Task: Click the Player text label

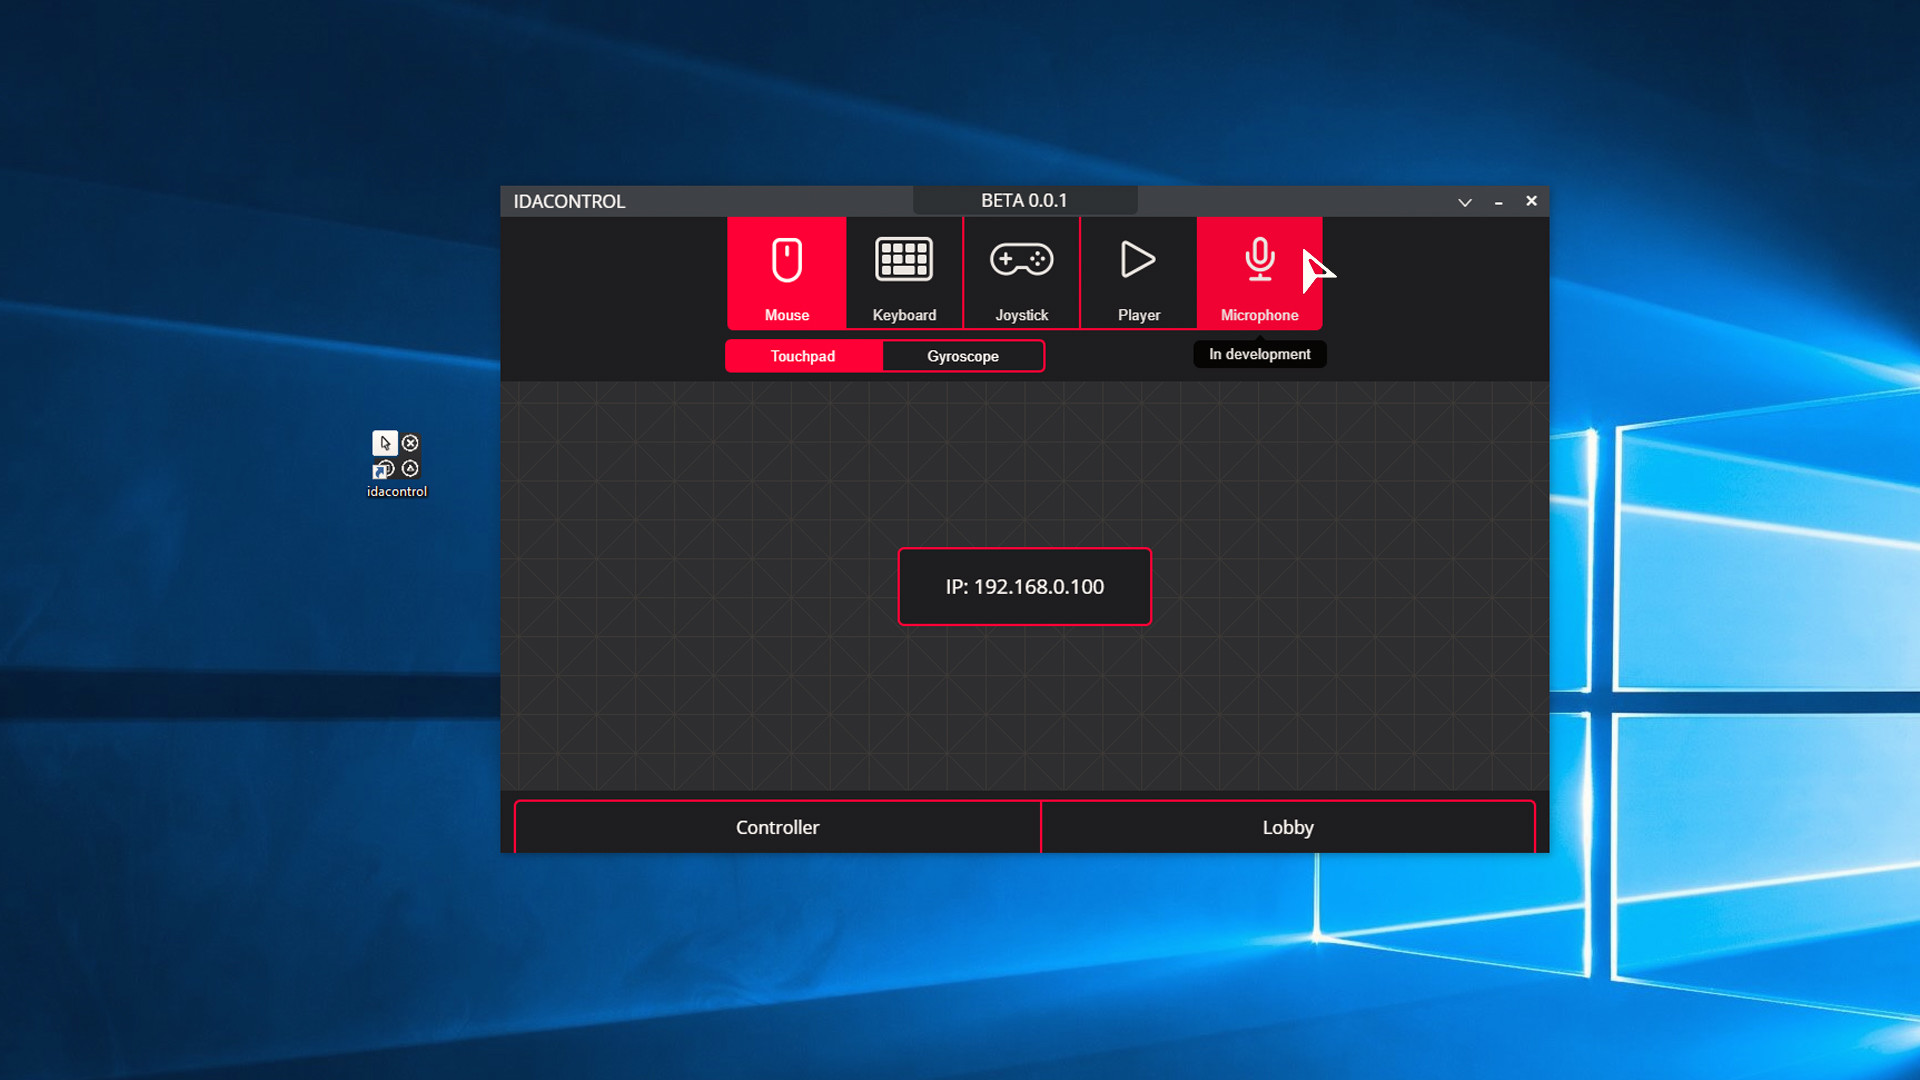Action: tap(1138, 315)
